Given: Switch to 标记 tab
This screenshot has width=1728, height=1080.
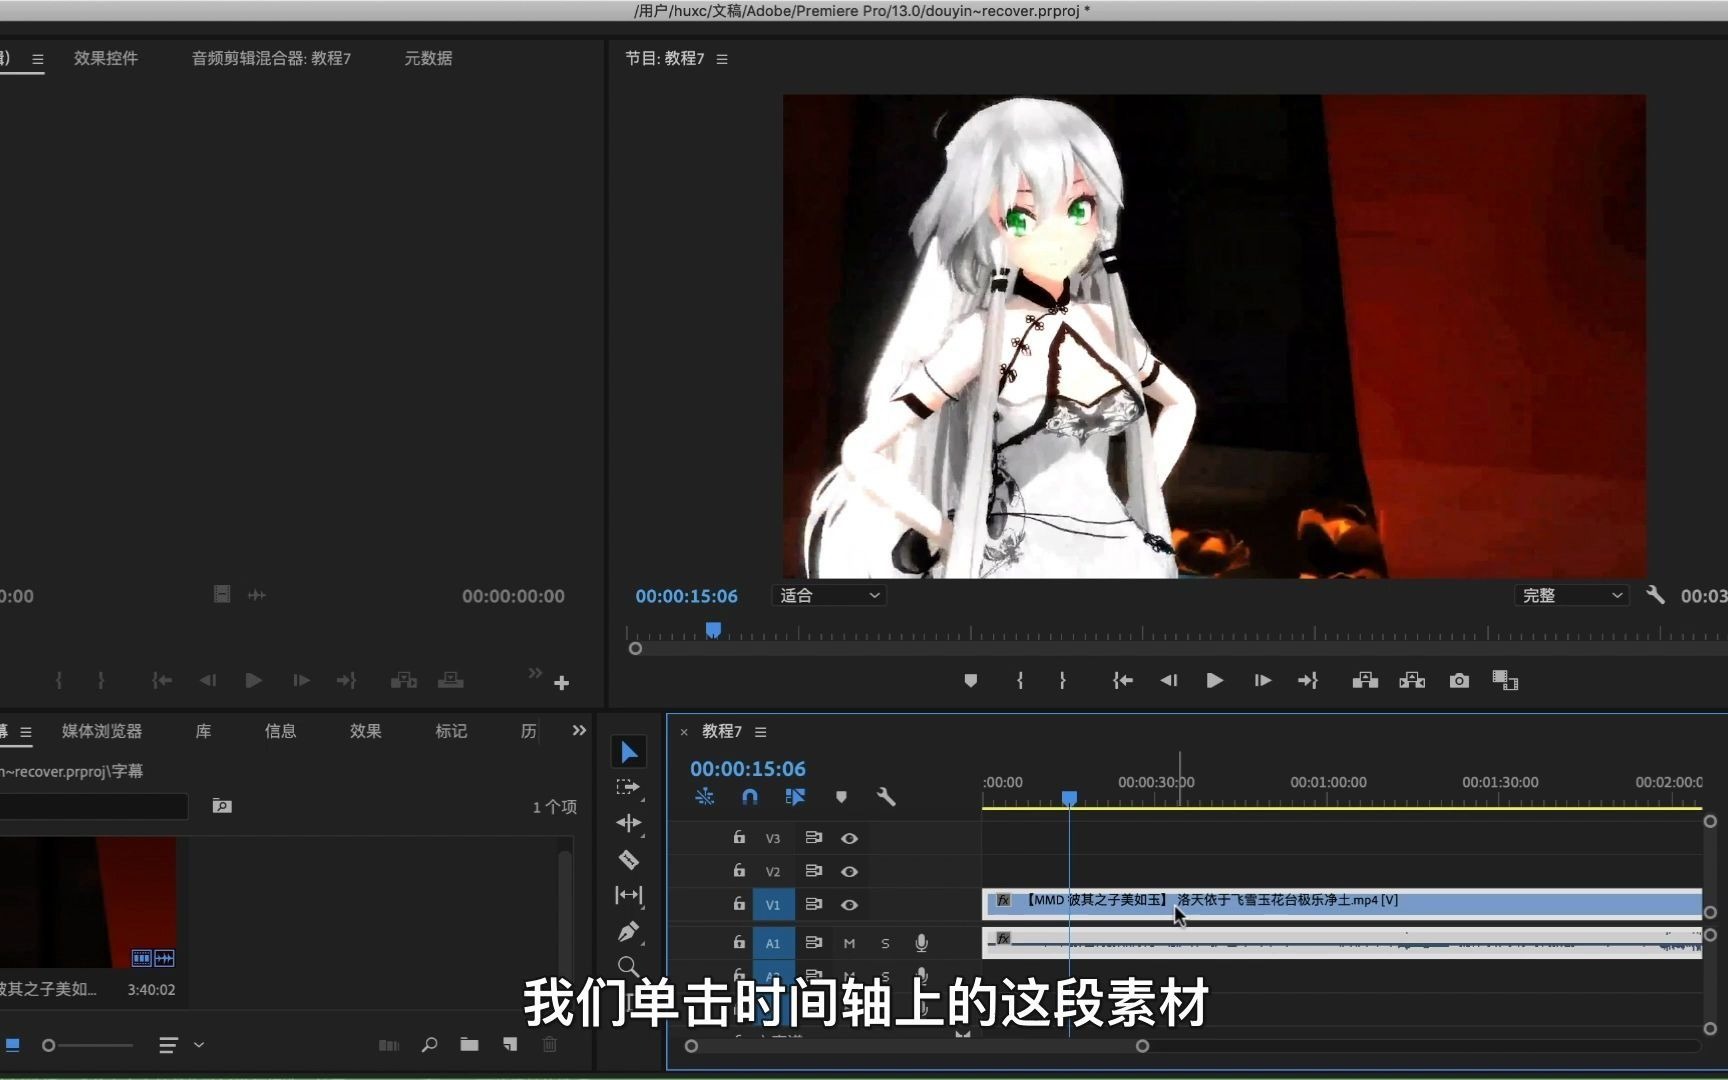Looking at the screenshot, I should 451,731.
